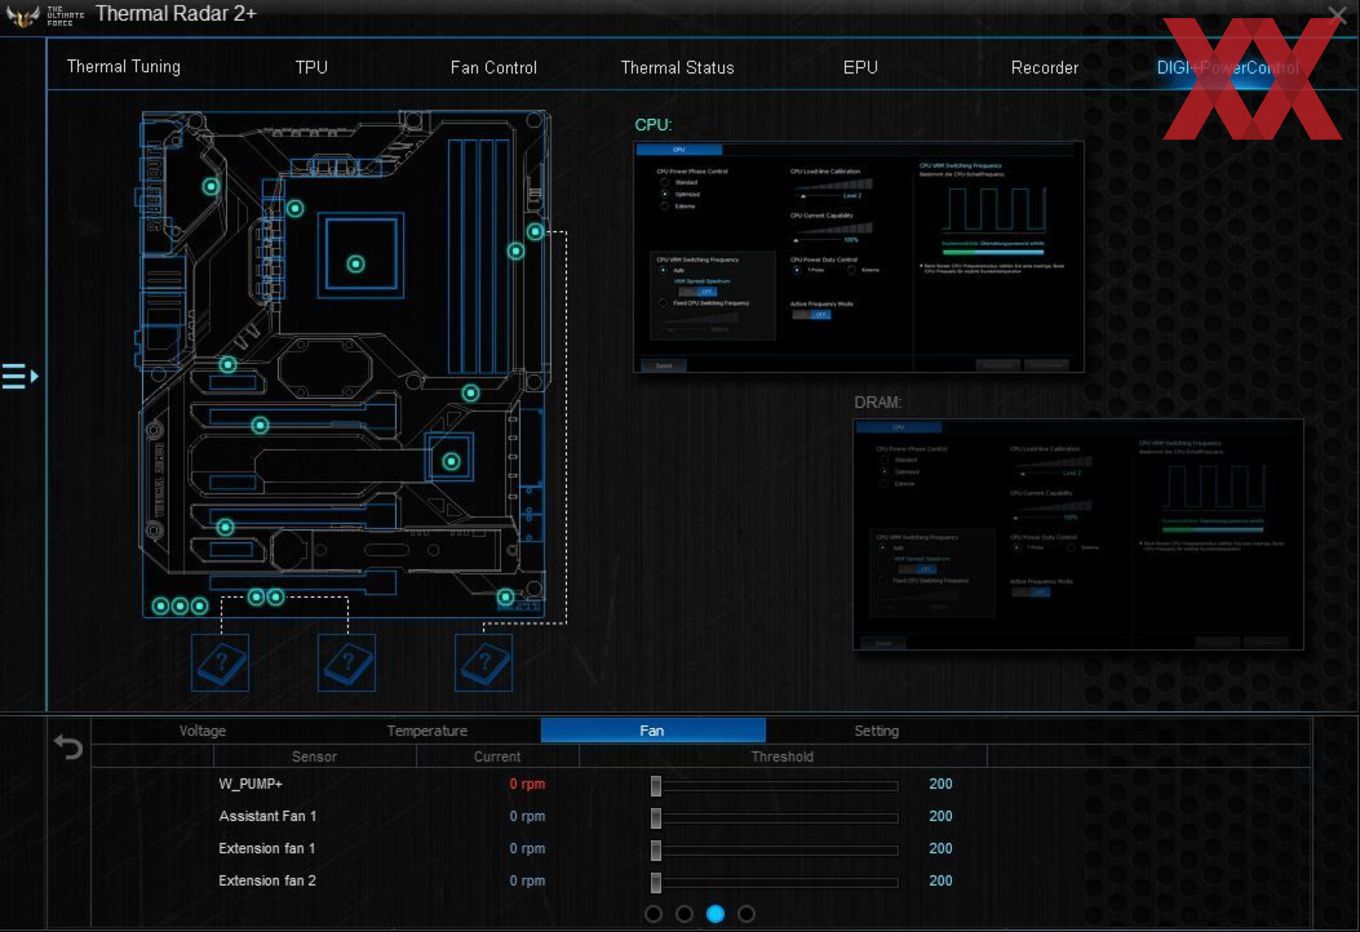Screen dimensions: 1360x932
Task: Select the rightmost dot of the bottom-left trio
Action: 199,606
